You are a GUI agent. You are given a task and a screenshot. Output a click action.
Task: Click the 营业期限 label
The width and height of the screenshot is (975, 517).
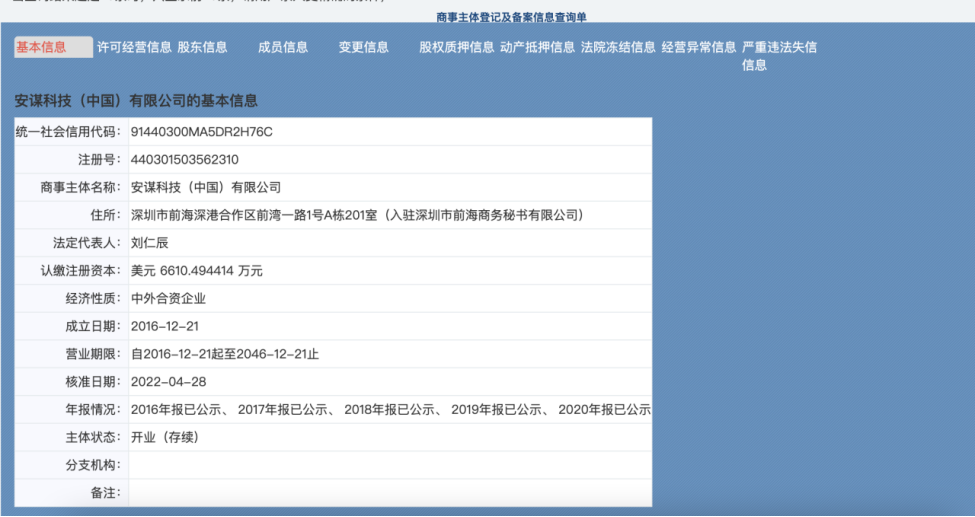click(x=93, y=355)
